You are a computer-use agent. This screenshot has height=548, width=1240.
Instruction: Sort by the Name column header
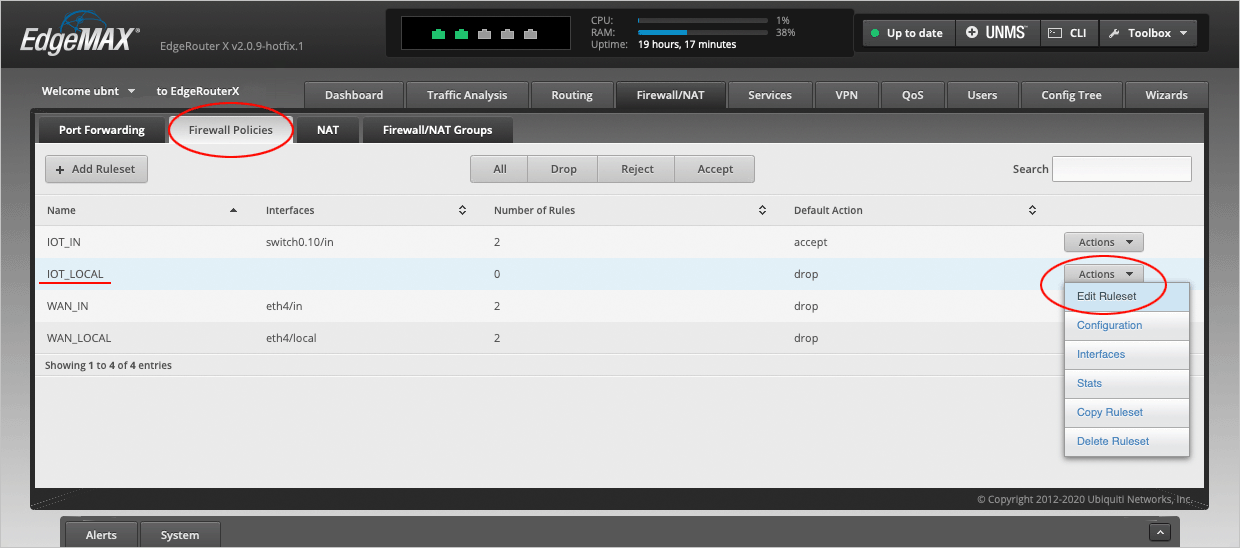(143, 210)
